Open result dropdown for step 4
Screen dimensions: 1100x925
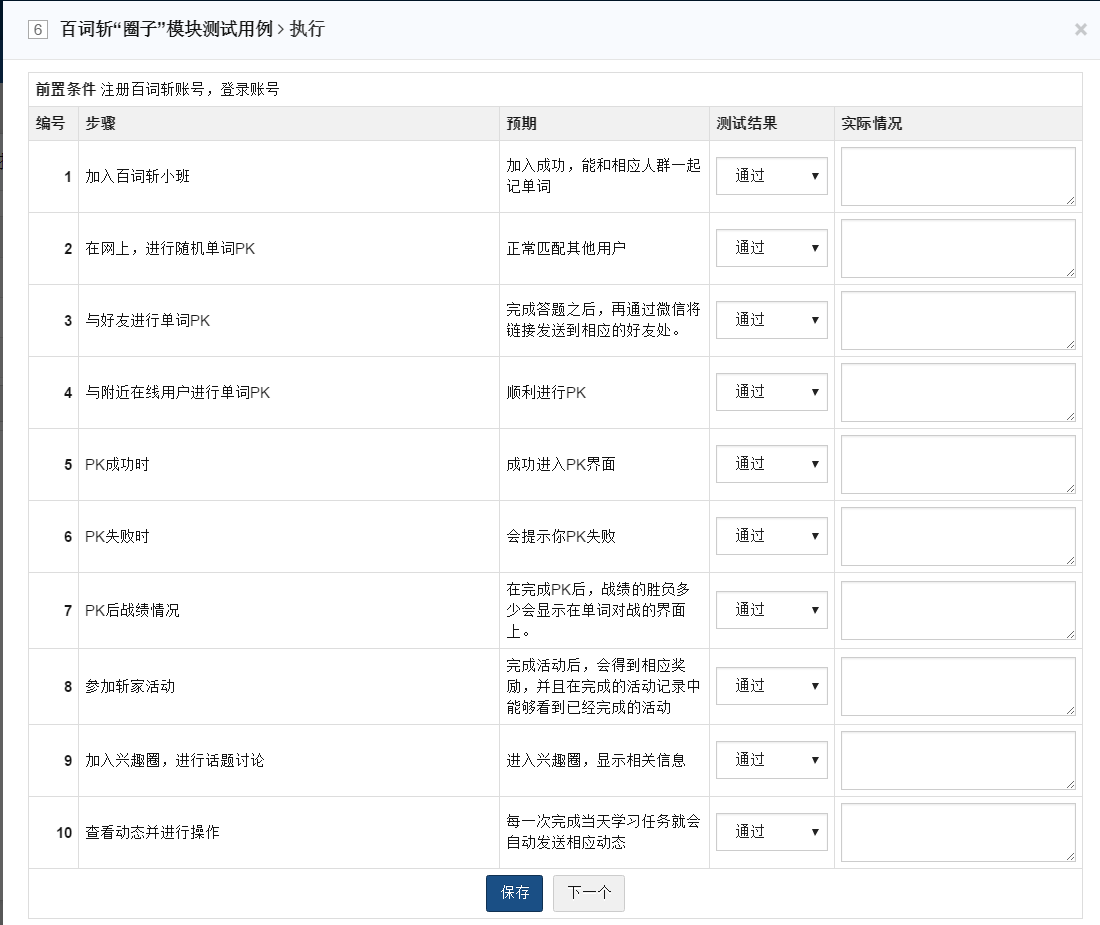(x=771, y=392)
